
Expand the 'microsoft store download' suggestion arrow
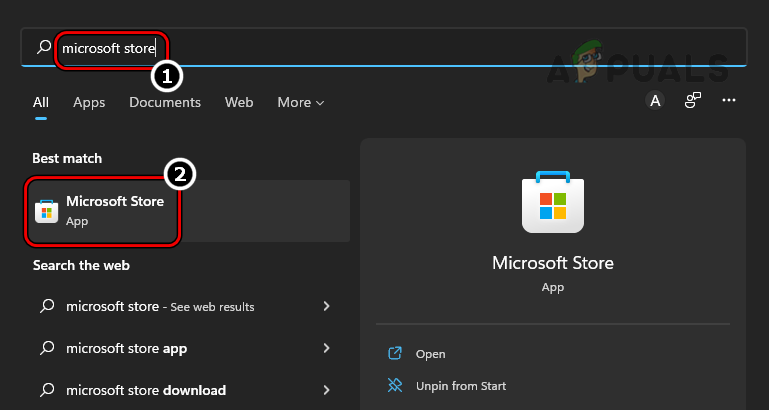coord(326,390)
